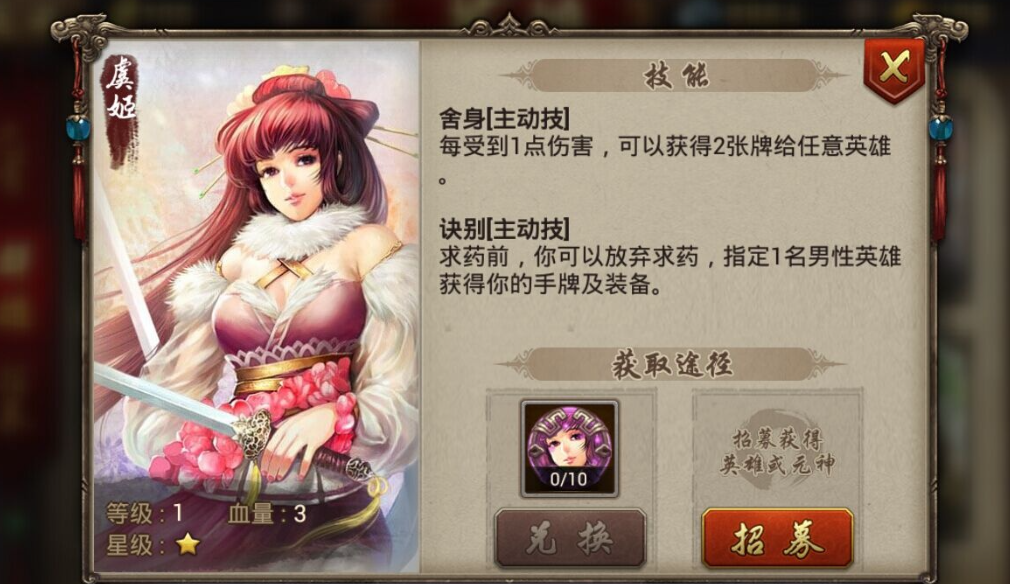This screenshot has height=584, width=1010.
Task: Click the 血量: 3 health label
Action: tap(267, 513)
